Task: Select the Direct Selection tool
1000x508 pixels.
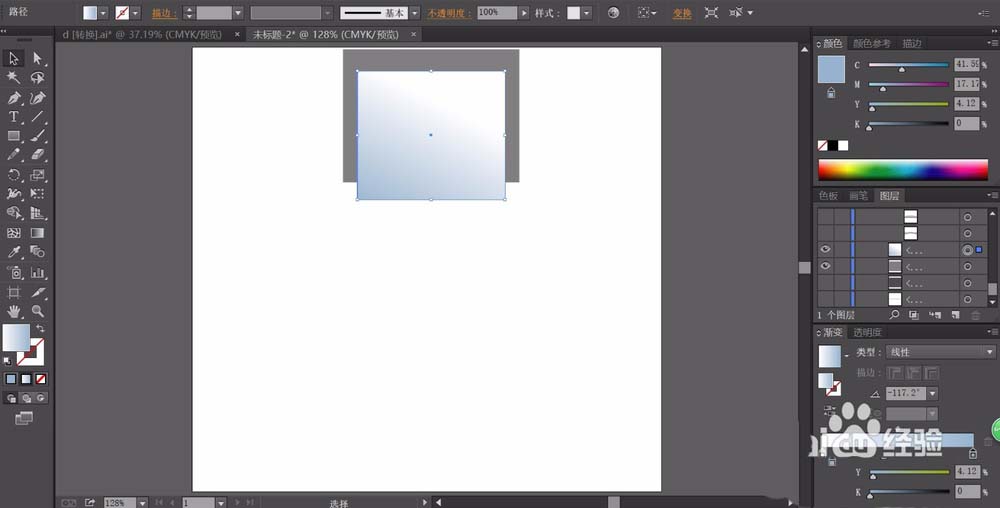Action: (x=38, y=59)
